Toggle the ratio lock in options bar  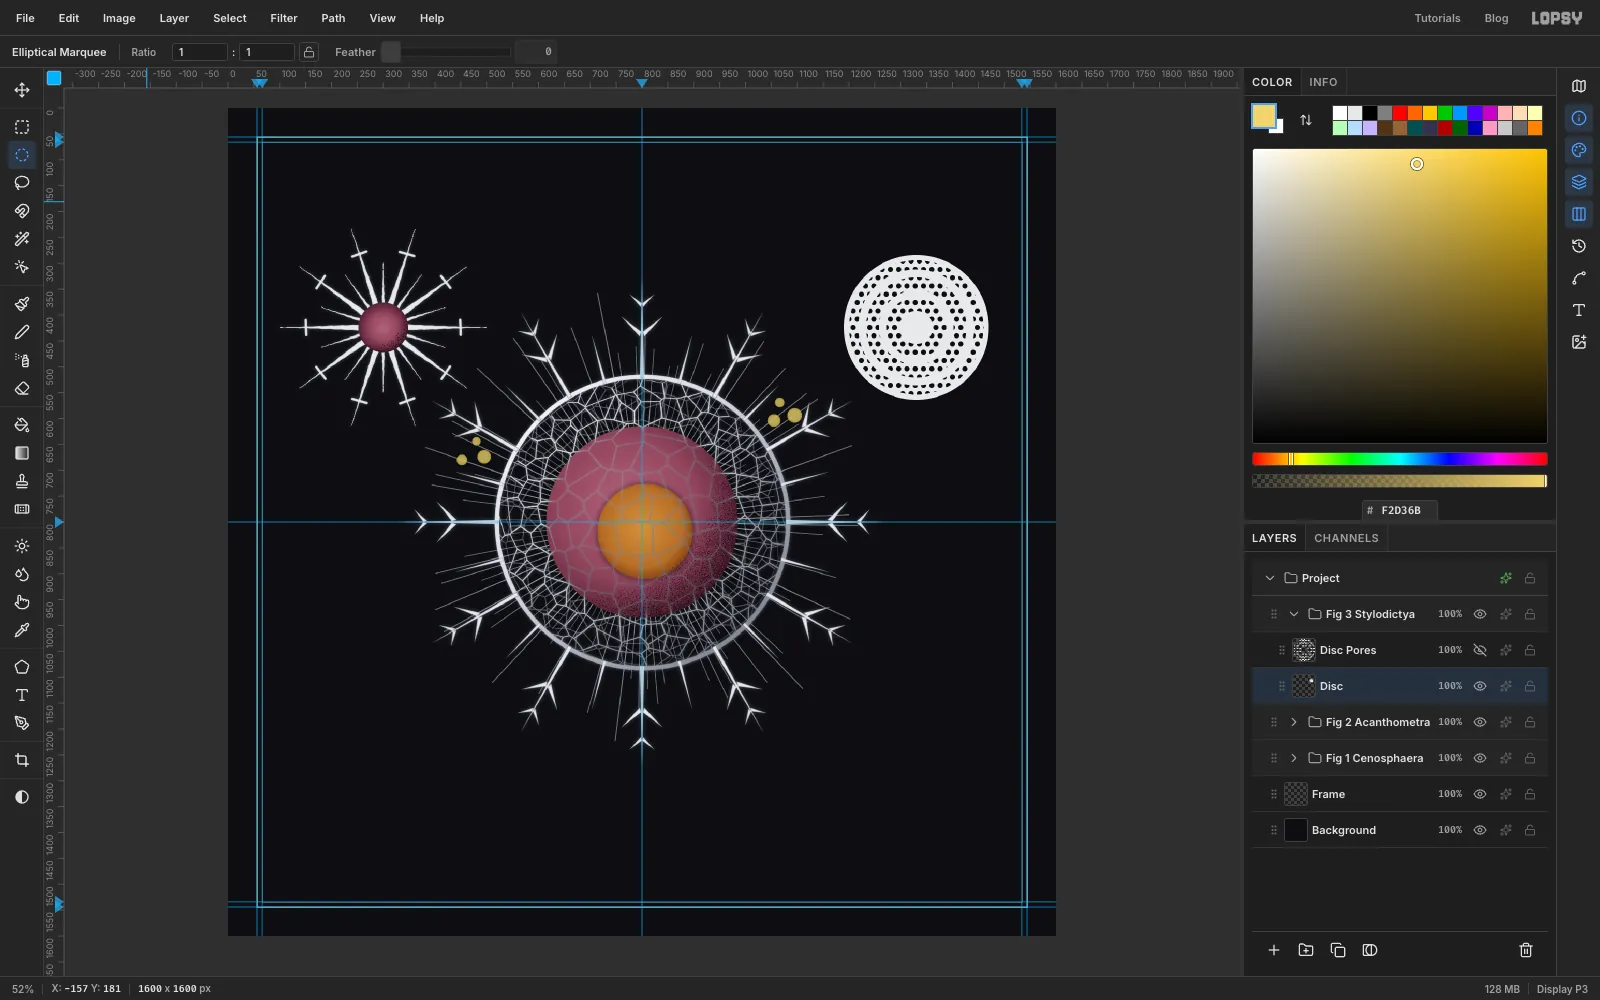coord(309,52)
